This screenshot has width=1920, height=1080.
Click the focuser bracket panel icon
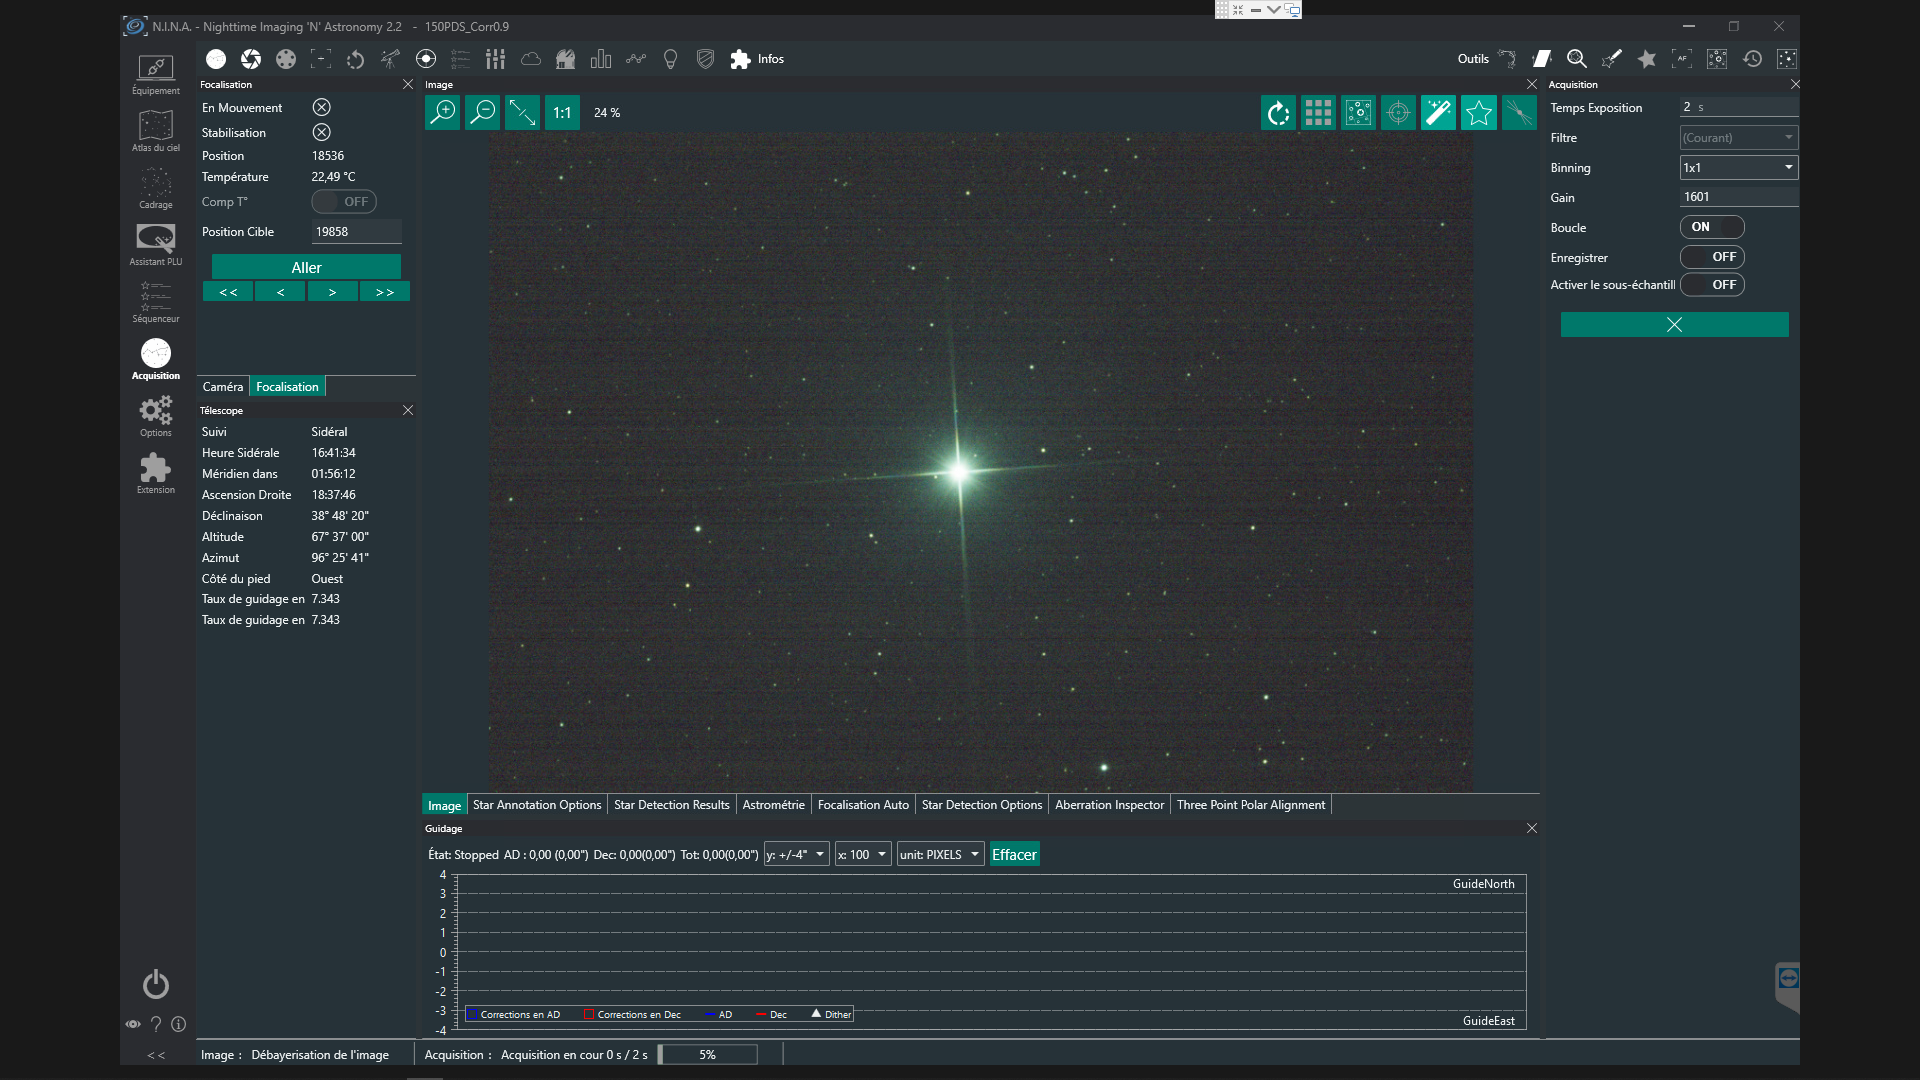click(321, 59)
